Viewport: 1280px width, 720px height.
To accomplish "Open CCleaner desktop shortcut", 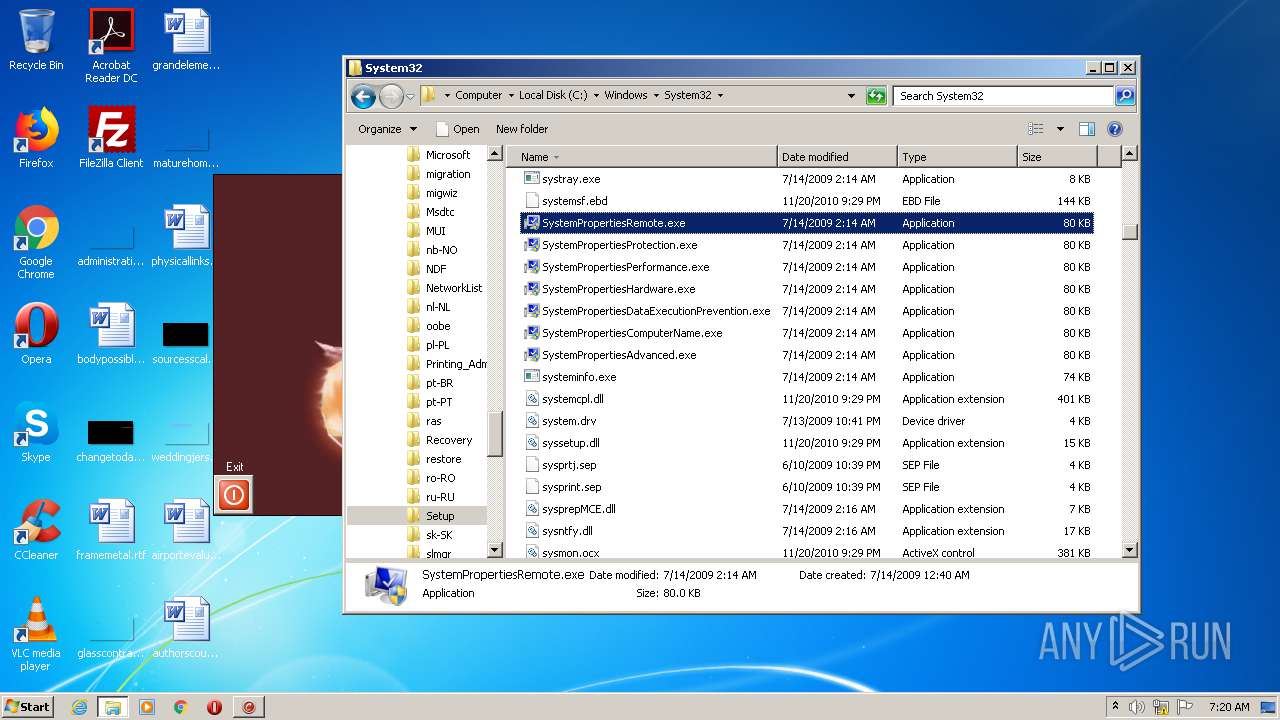I will tap(36, 530).
